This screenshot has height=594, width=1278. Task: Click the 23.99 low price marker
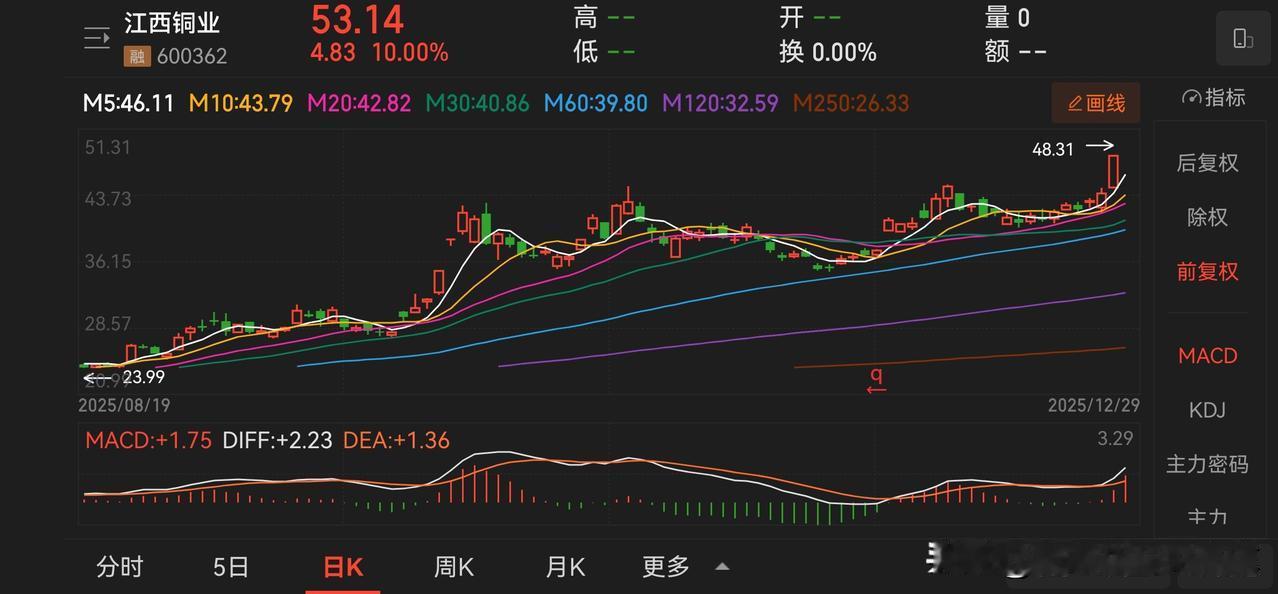point(143,377)
